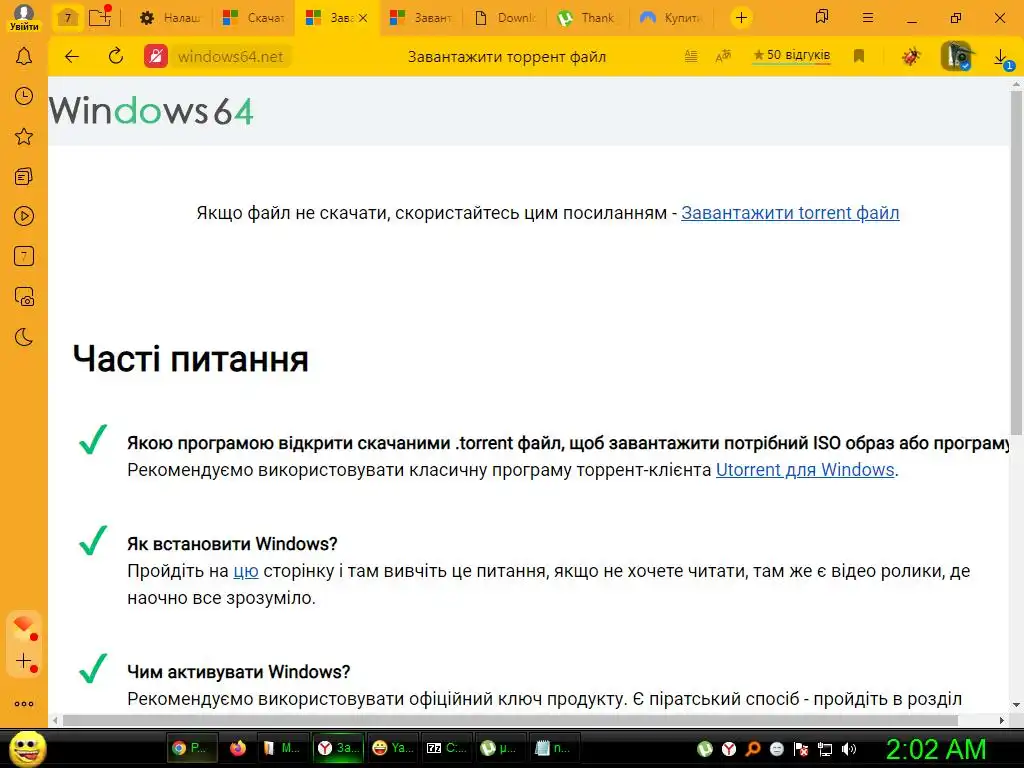This screenshot has width=1024, height=768.
Task: Switch to the Скачат tab
Action: (253, 18)
